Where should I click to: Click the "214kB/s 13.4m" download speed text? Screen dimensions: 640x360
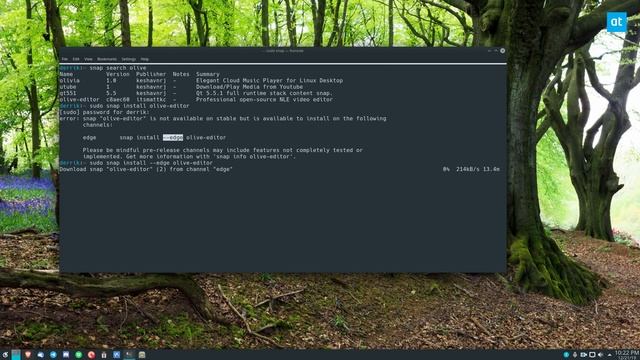pyautogui.click(x=478, y=169)
